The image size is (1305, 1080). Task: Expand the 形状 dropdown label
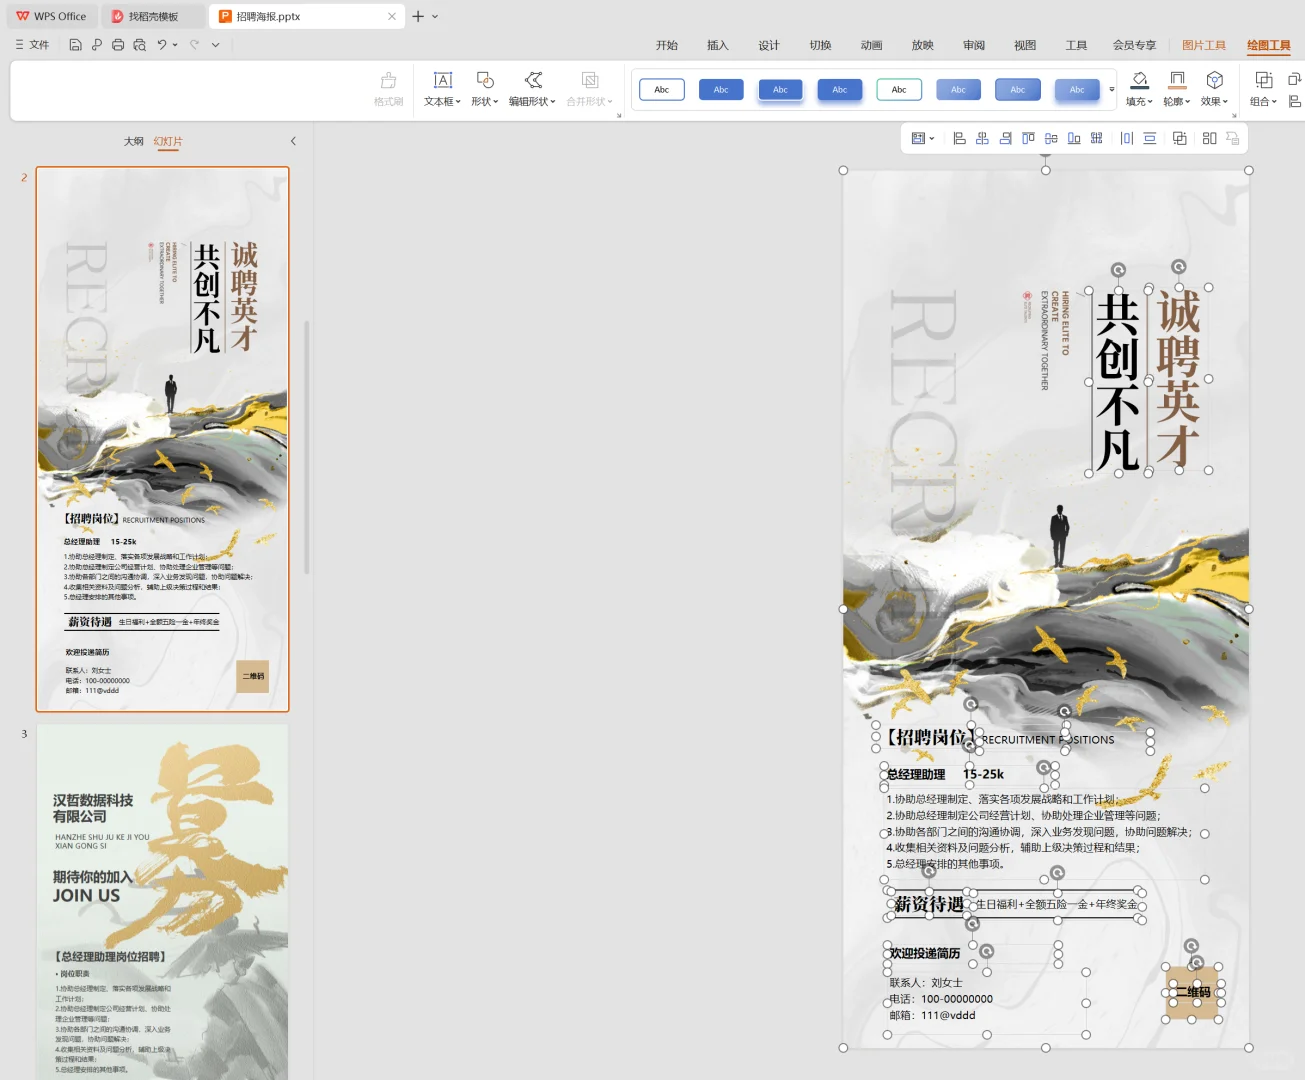coord(485,101)
